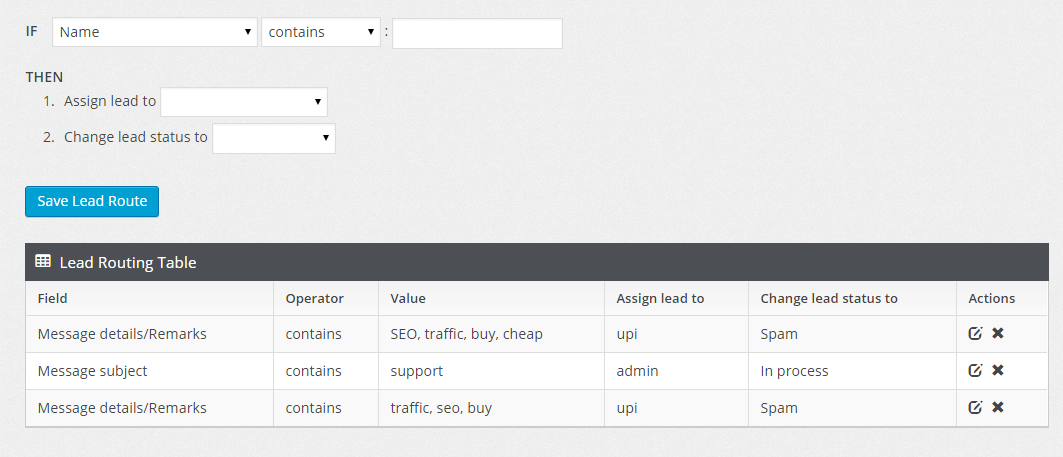Click the Field column header
The width and height of the screenshot is (1063, 457).
coord(53,298)
